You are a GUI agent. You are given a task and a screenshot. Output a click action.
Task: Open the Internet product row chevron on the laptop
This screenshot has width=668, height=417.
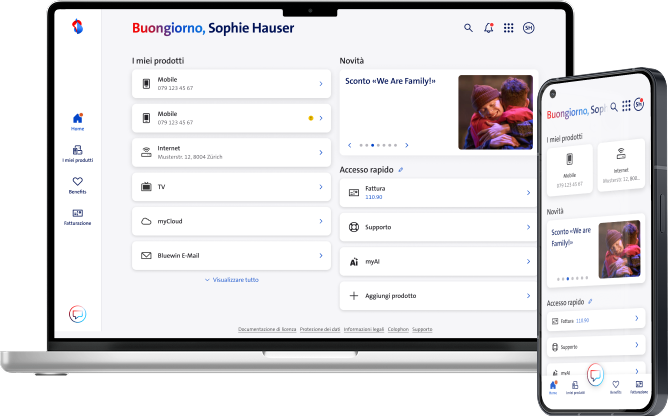320,153
